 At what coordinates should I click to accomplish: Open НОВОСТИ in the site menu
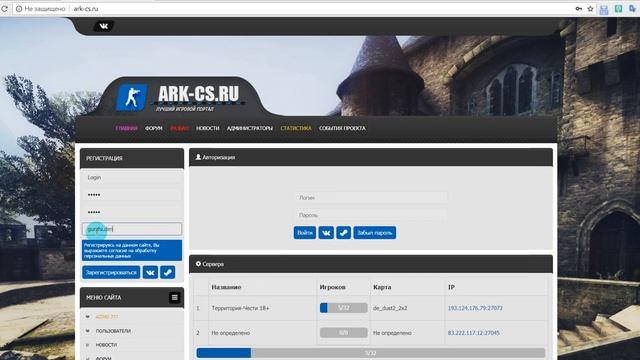point(106,345)
